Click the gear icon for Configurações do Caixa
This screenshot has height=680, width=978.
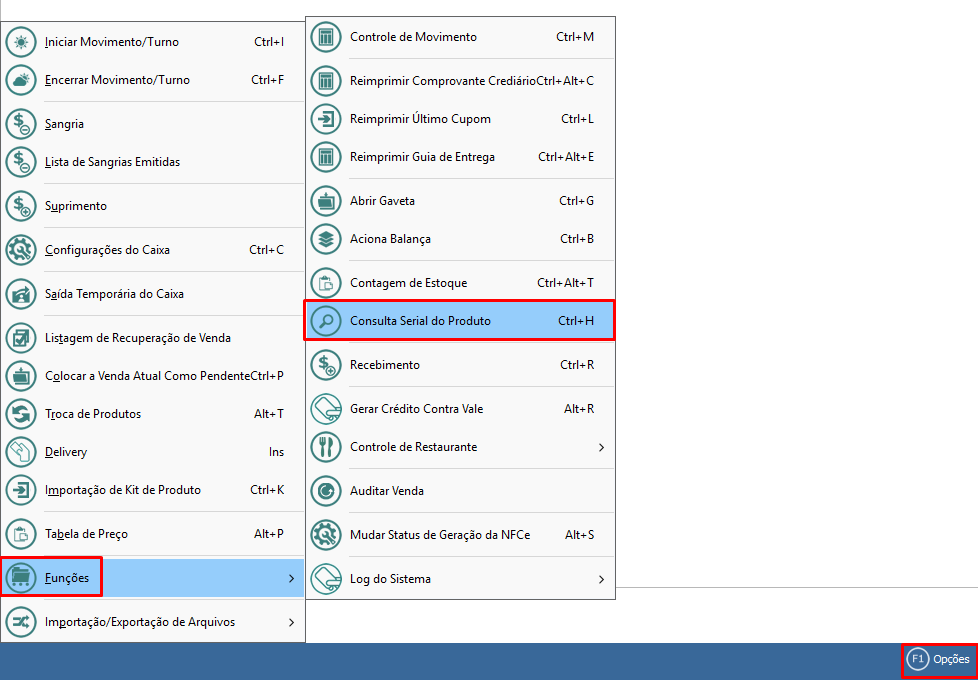click(21, 250)
